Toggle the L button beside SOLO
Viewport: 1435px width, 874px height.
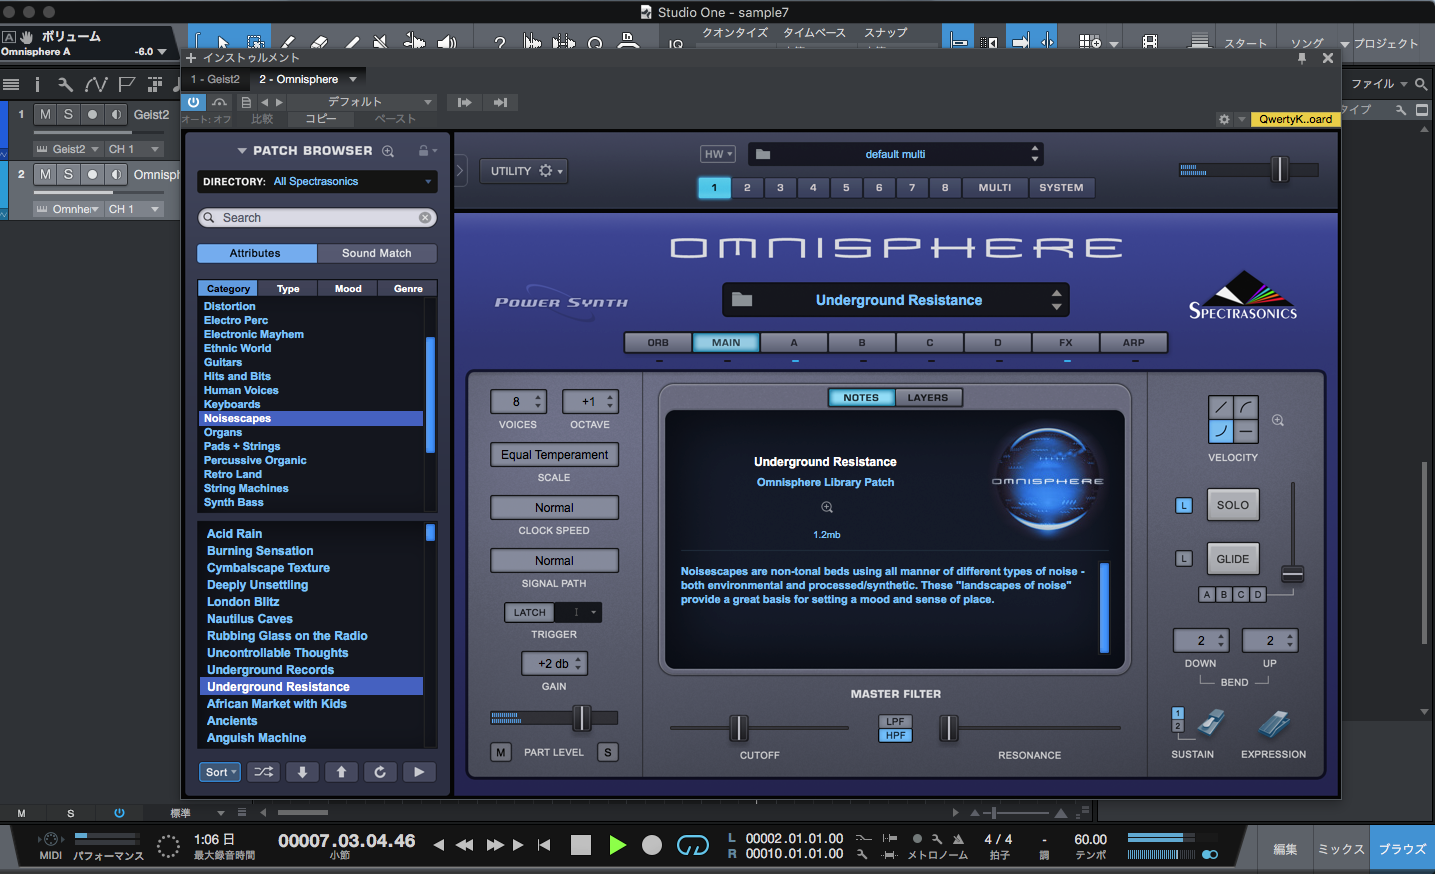point(1184,505)
